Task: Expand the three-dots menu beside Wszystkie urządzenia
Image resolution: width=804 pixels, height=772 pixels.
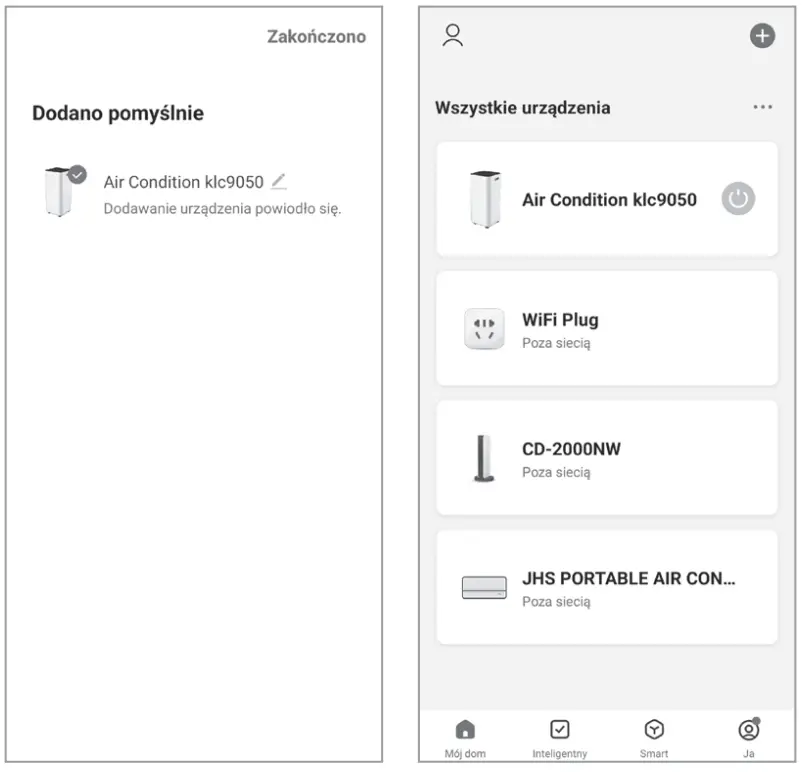Action: click(x=762, y=107)
